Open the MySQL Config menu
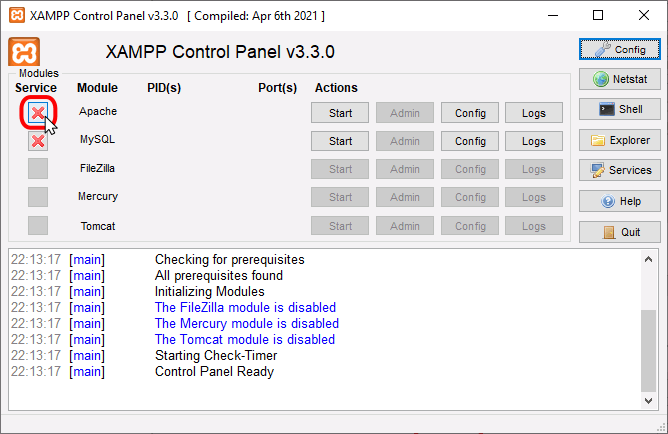This screenshot has width=668, height=434. pyautogui.click(x=470, y=141)
